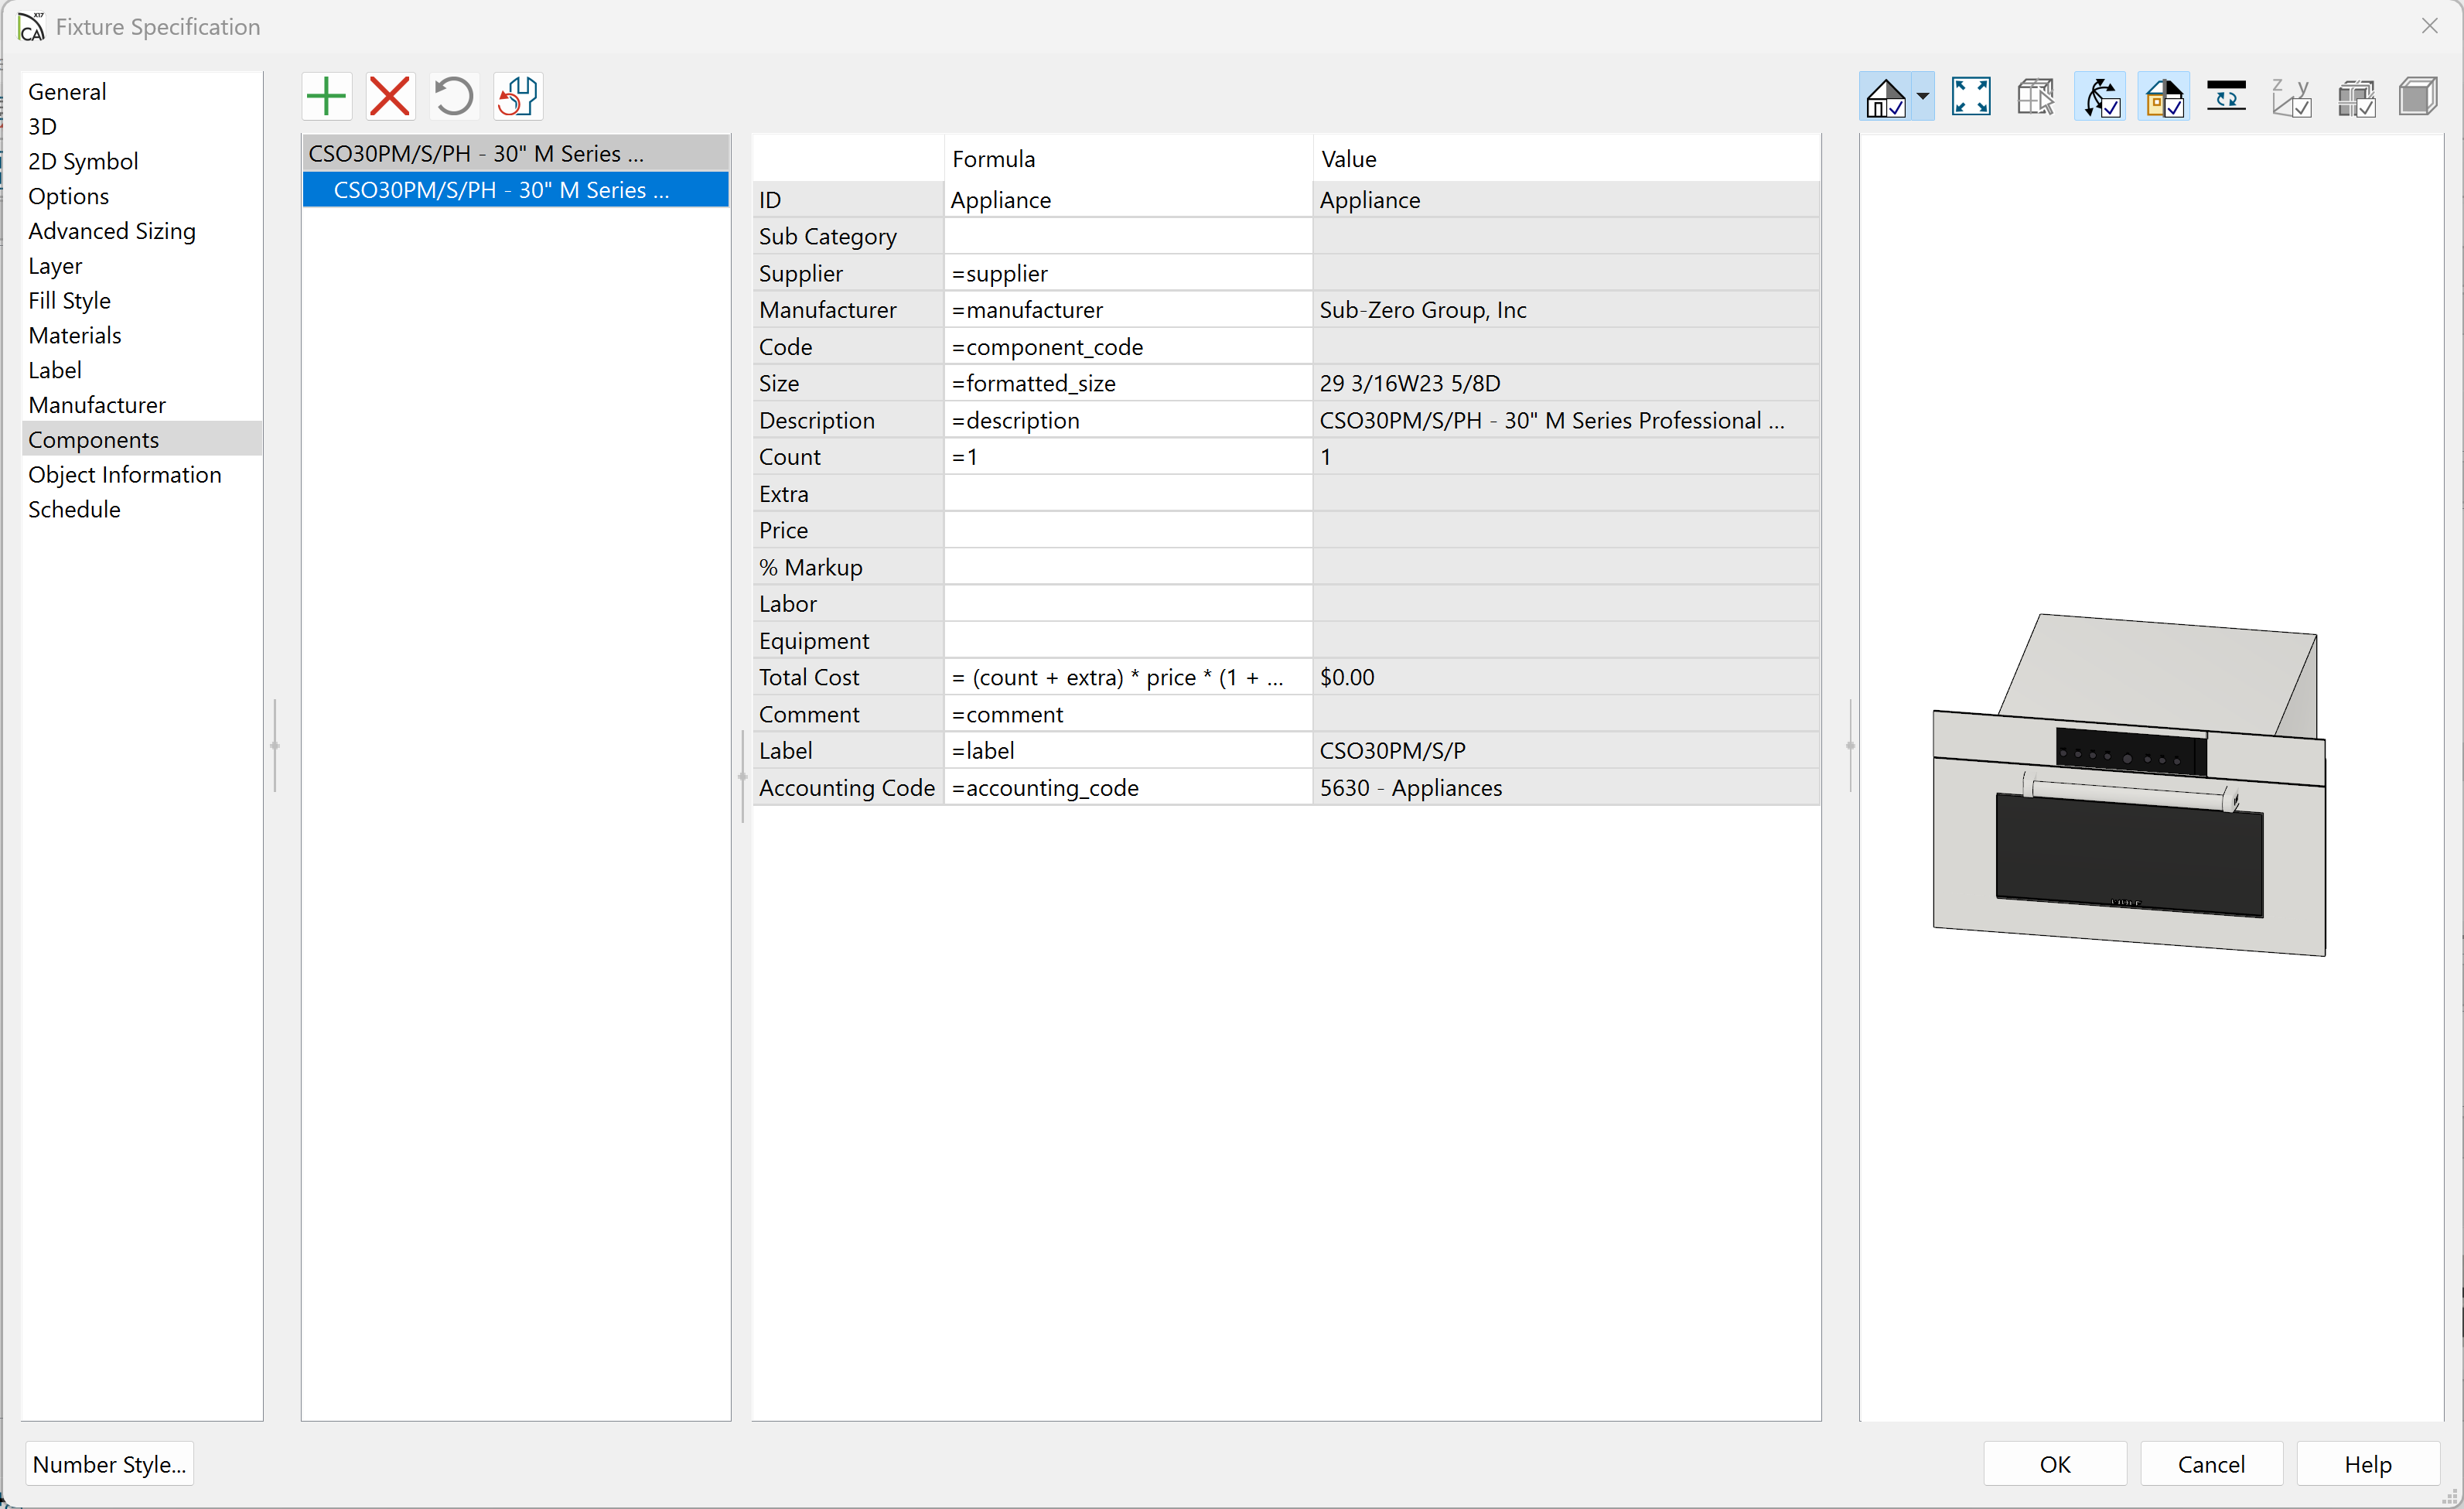The width and height of the screenshot is (2464, 1509).
Task: Open the Materials panel
Action: click(x=75, y=335)
